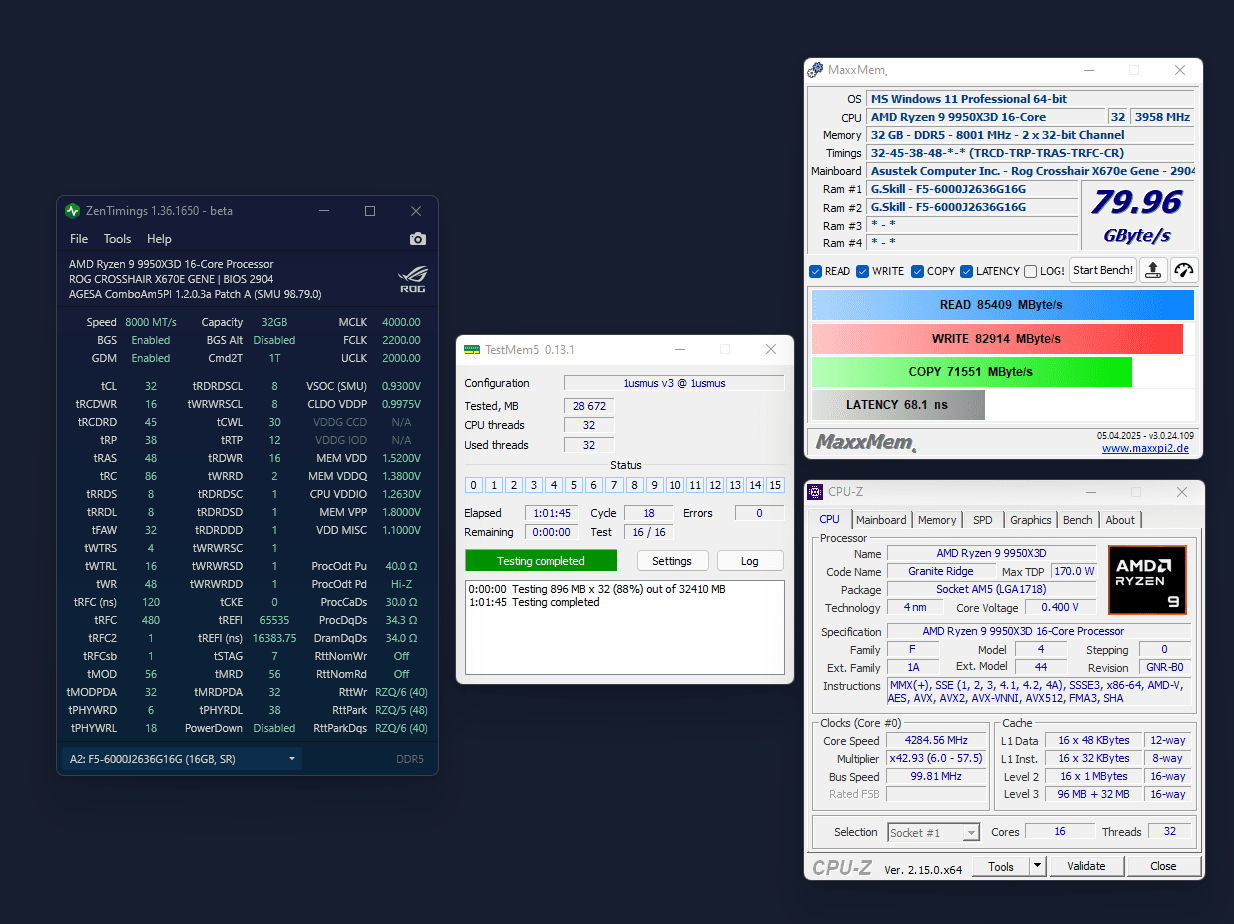Switch to the SPD tab in CPU-Z

pyautogui.click(x=983, y=520)
